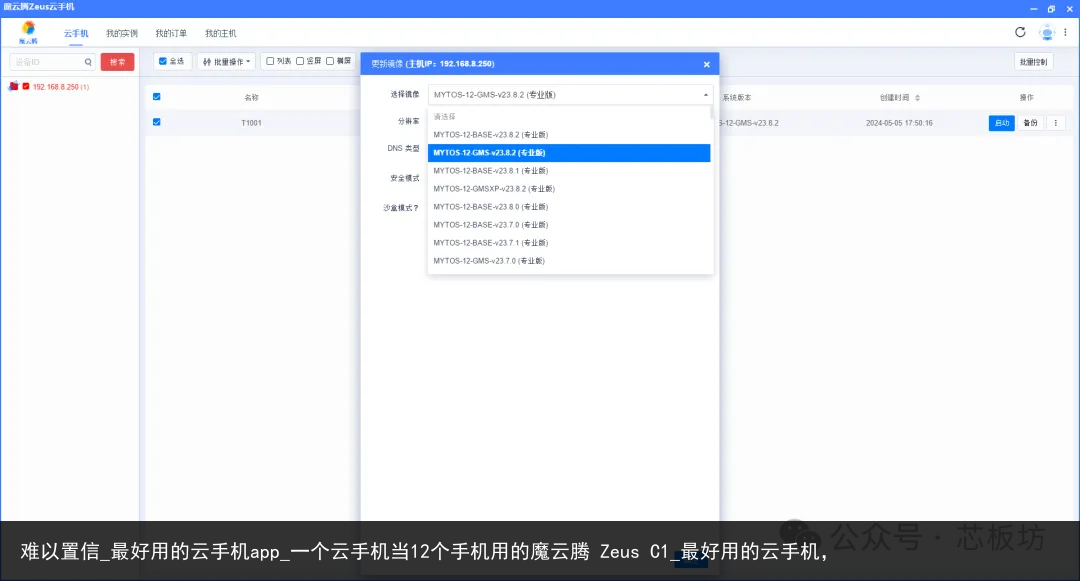Click the host device icon for 192.168.8.250
Image resolution: width=1080 pixels, height=581 pixels.
click(x=13, y=86)
